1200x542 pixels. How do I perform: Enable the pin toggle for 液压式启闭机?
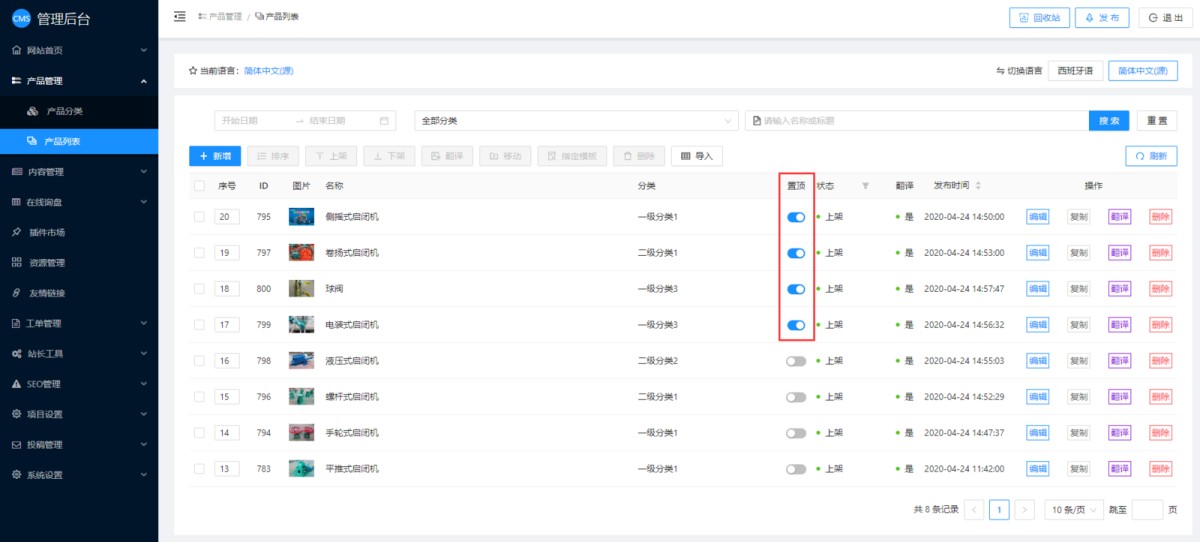[796, 361]
